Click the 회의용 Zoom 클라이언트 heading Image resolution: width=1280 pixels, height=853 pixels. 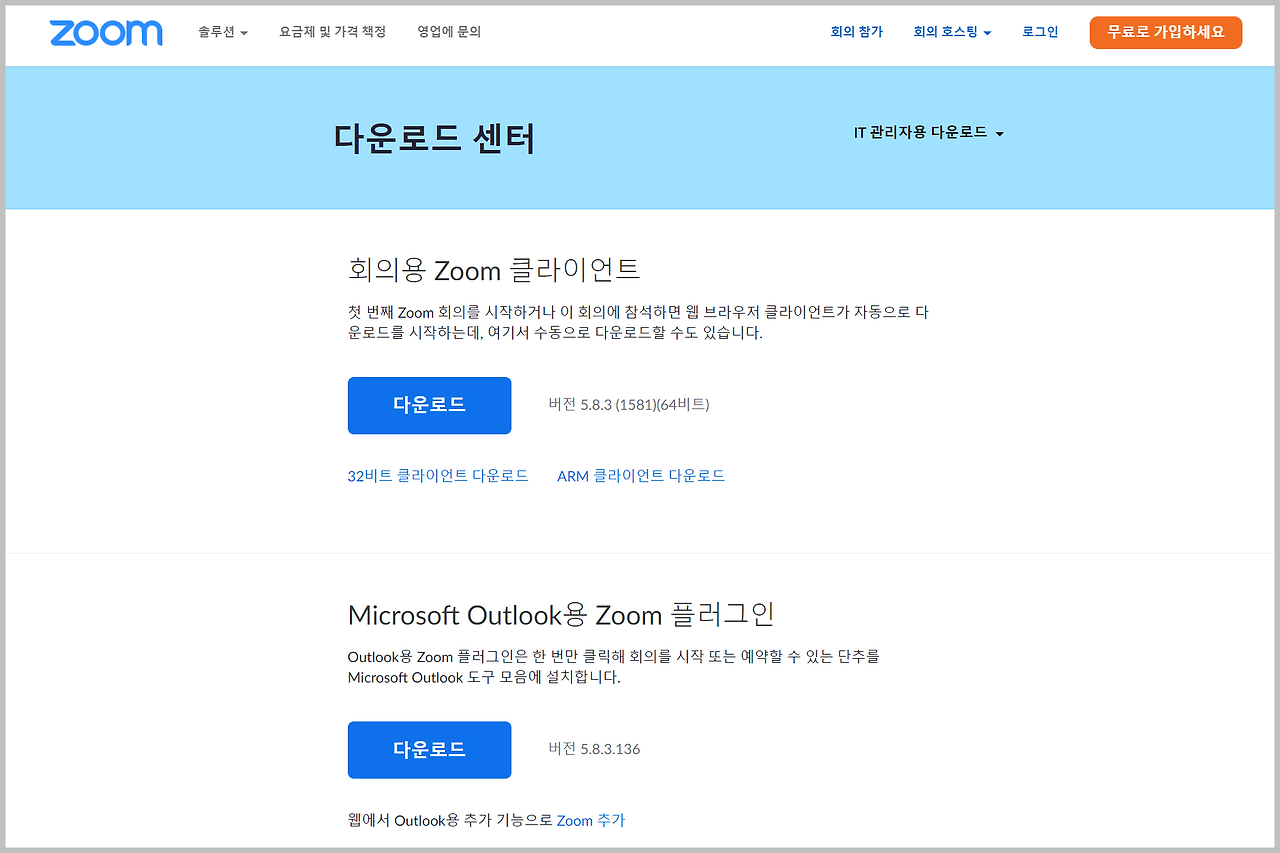(494, 269)
